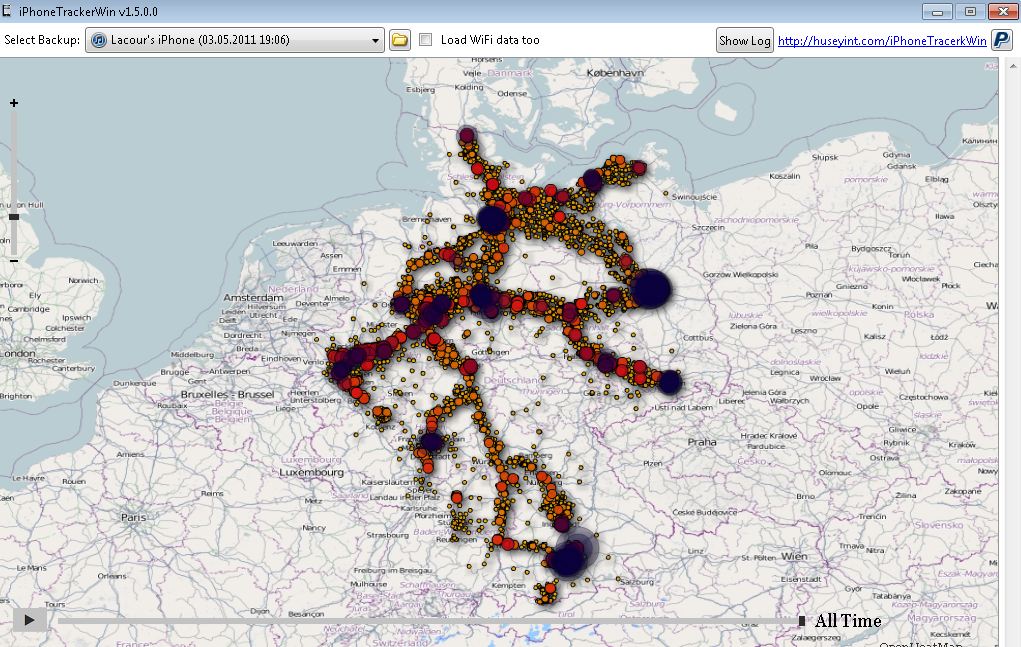This screenshot has height=647, width=1021.
Task: Click 'Amsterdam' label on the map
Action: pyautogui.click(x=253, y=297)
